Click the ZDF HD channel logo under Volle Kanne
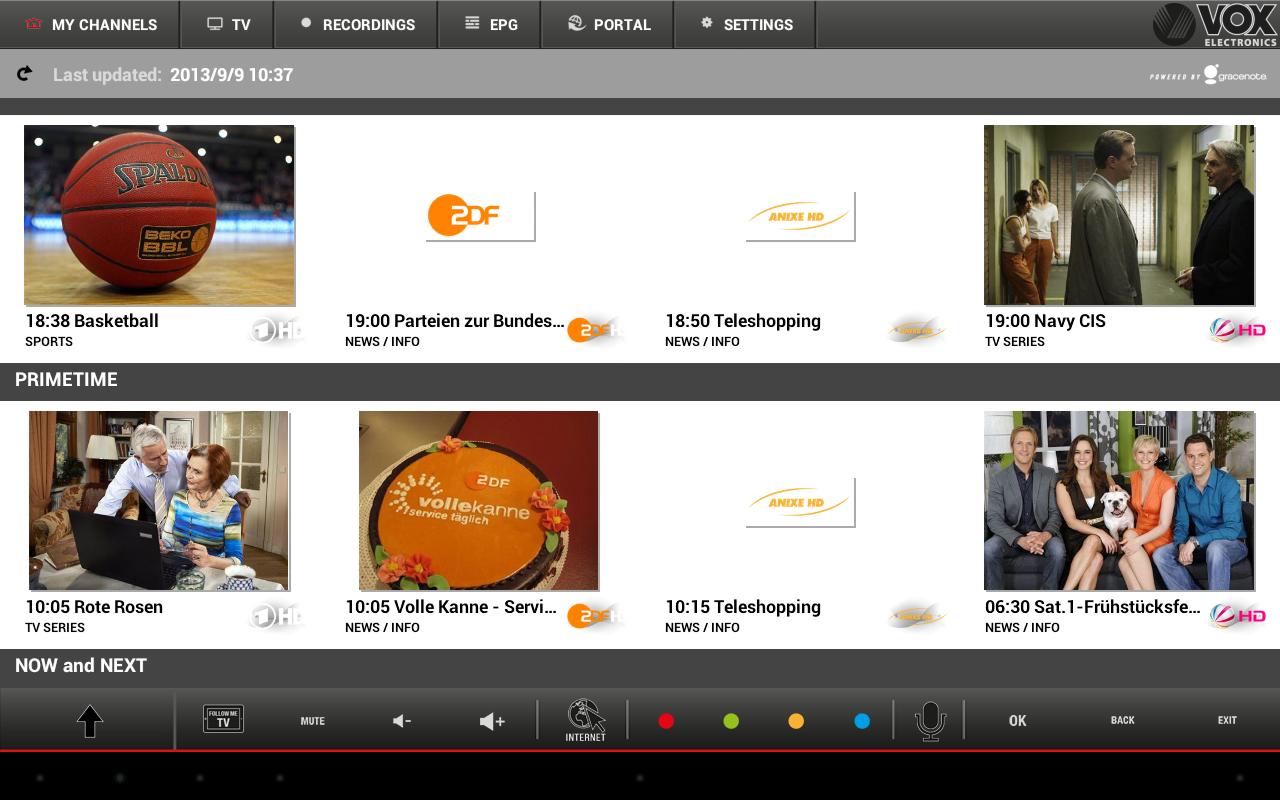1280x800 pixels. tap(592, 616)
